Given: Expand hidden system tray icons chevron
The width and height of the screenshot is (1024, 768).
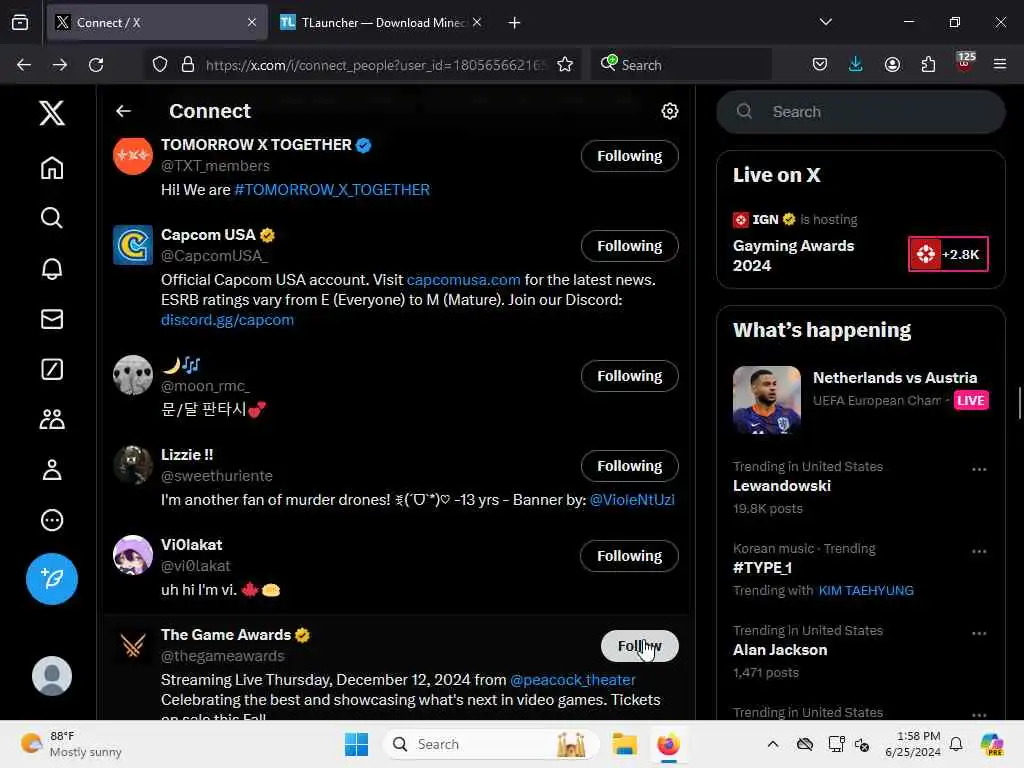Looking at the screenshot, I should [x=773, y=744].
